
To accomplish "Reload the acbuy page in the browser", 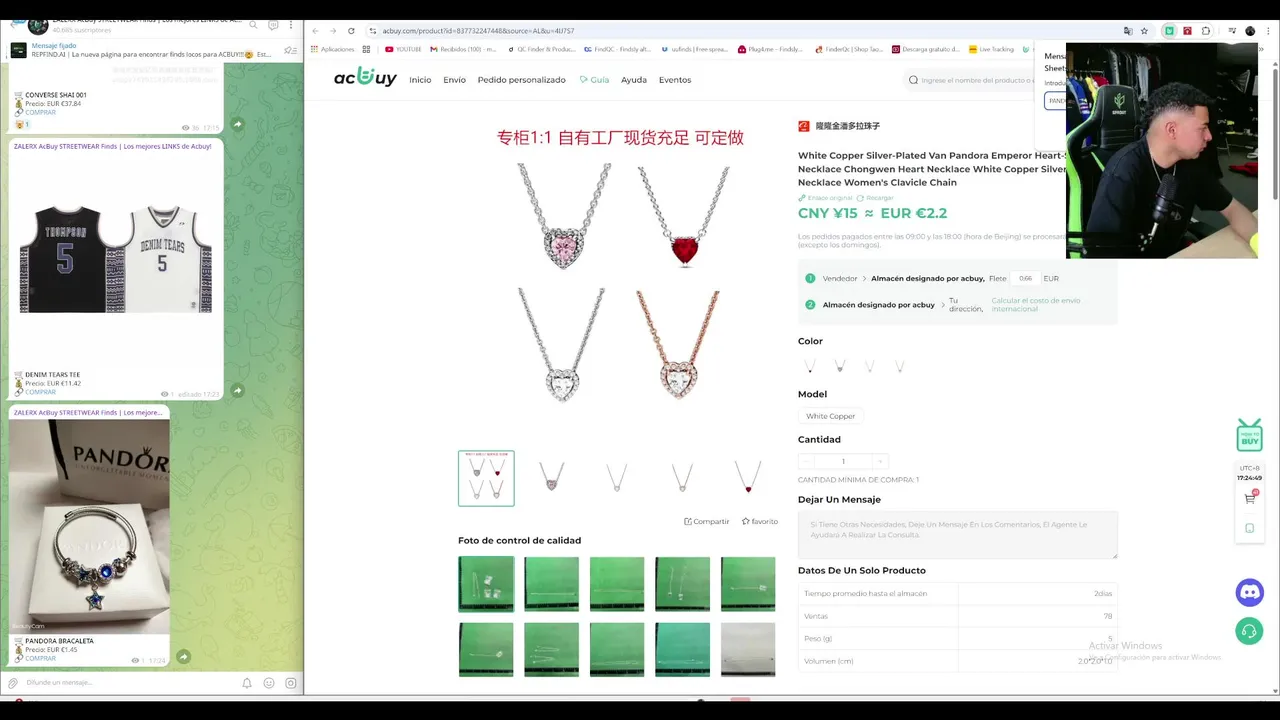I will click(351, 31).
